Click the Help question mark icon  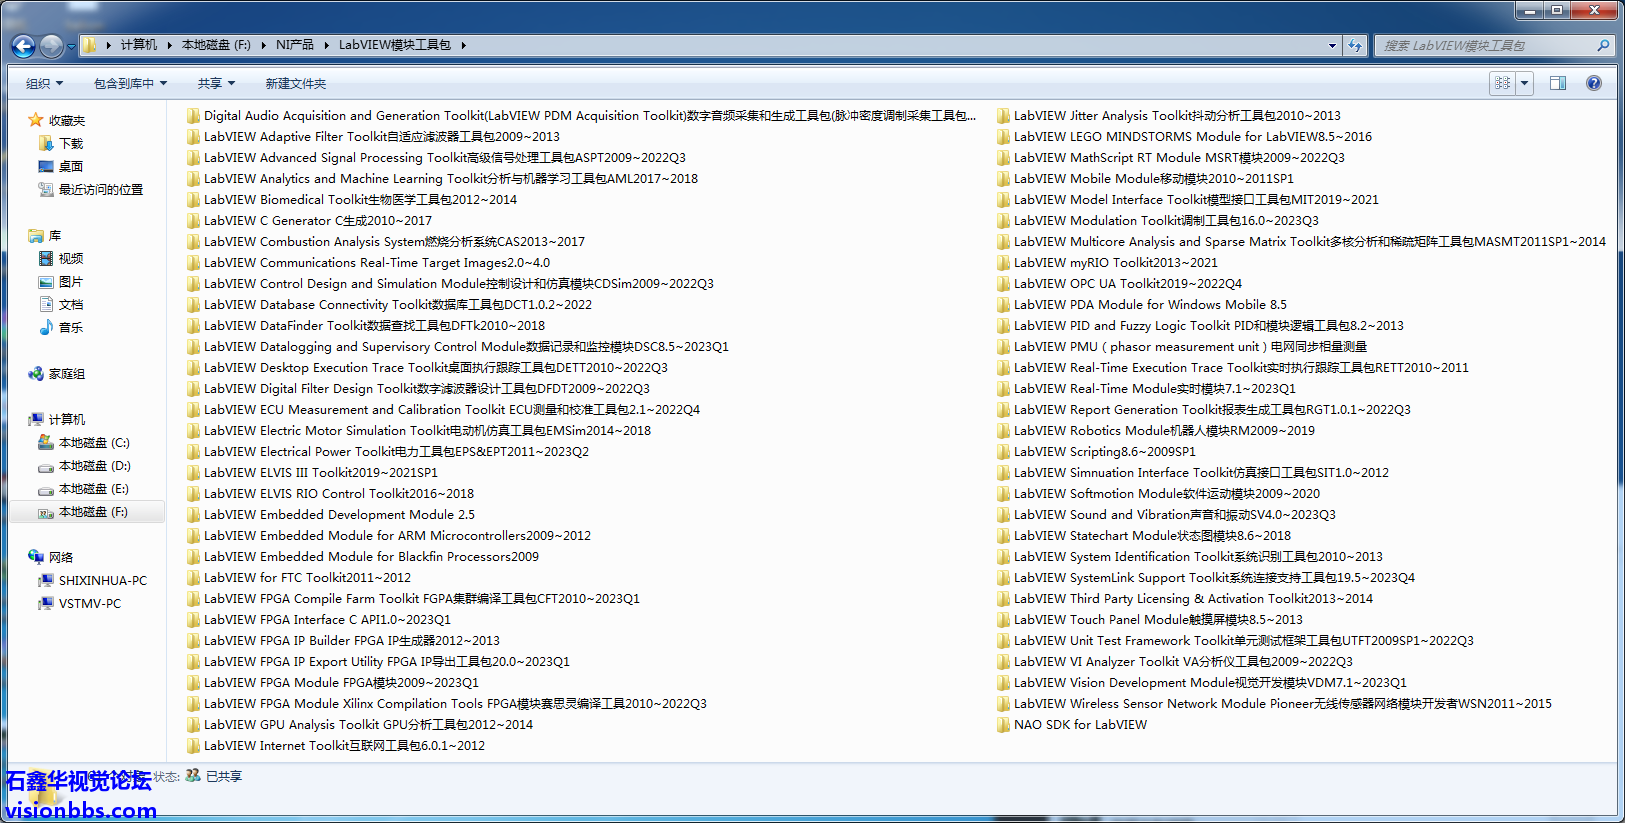pyautogui.click(x=1594, y=83)
